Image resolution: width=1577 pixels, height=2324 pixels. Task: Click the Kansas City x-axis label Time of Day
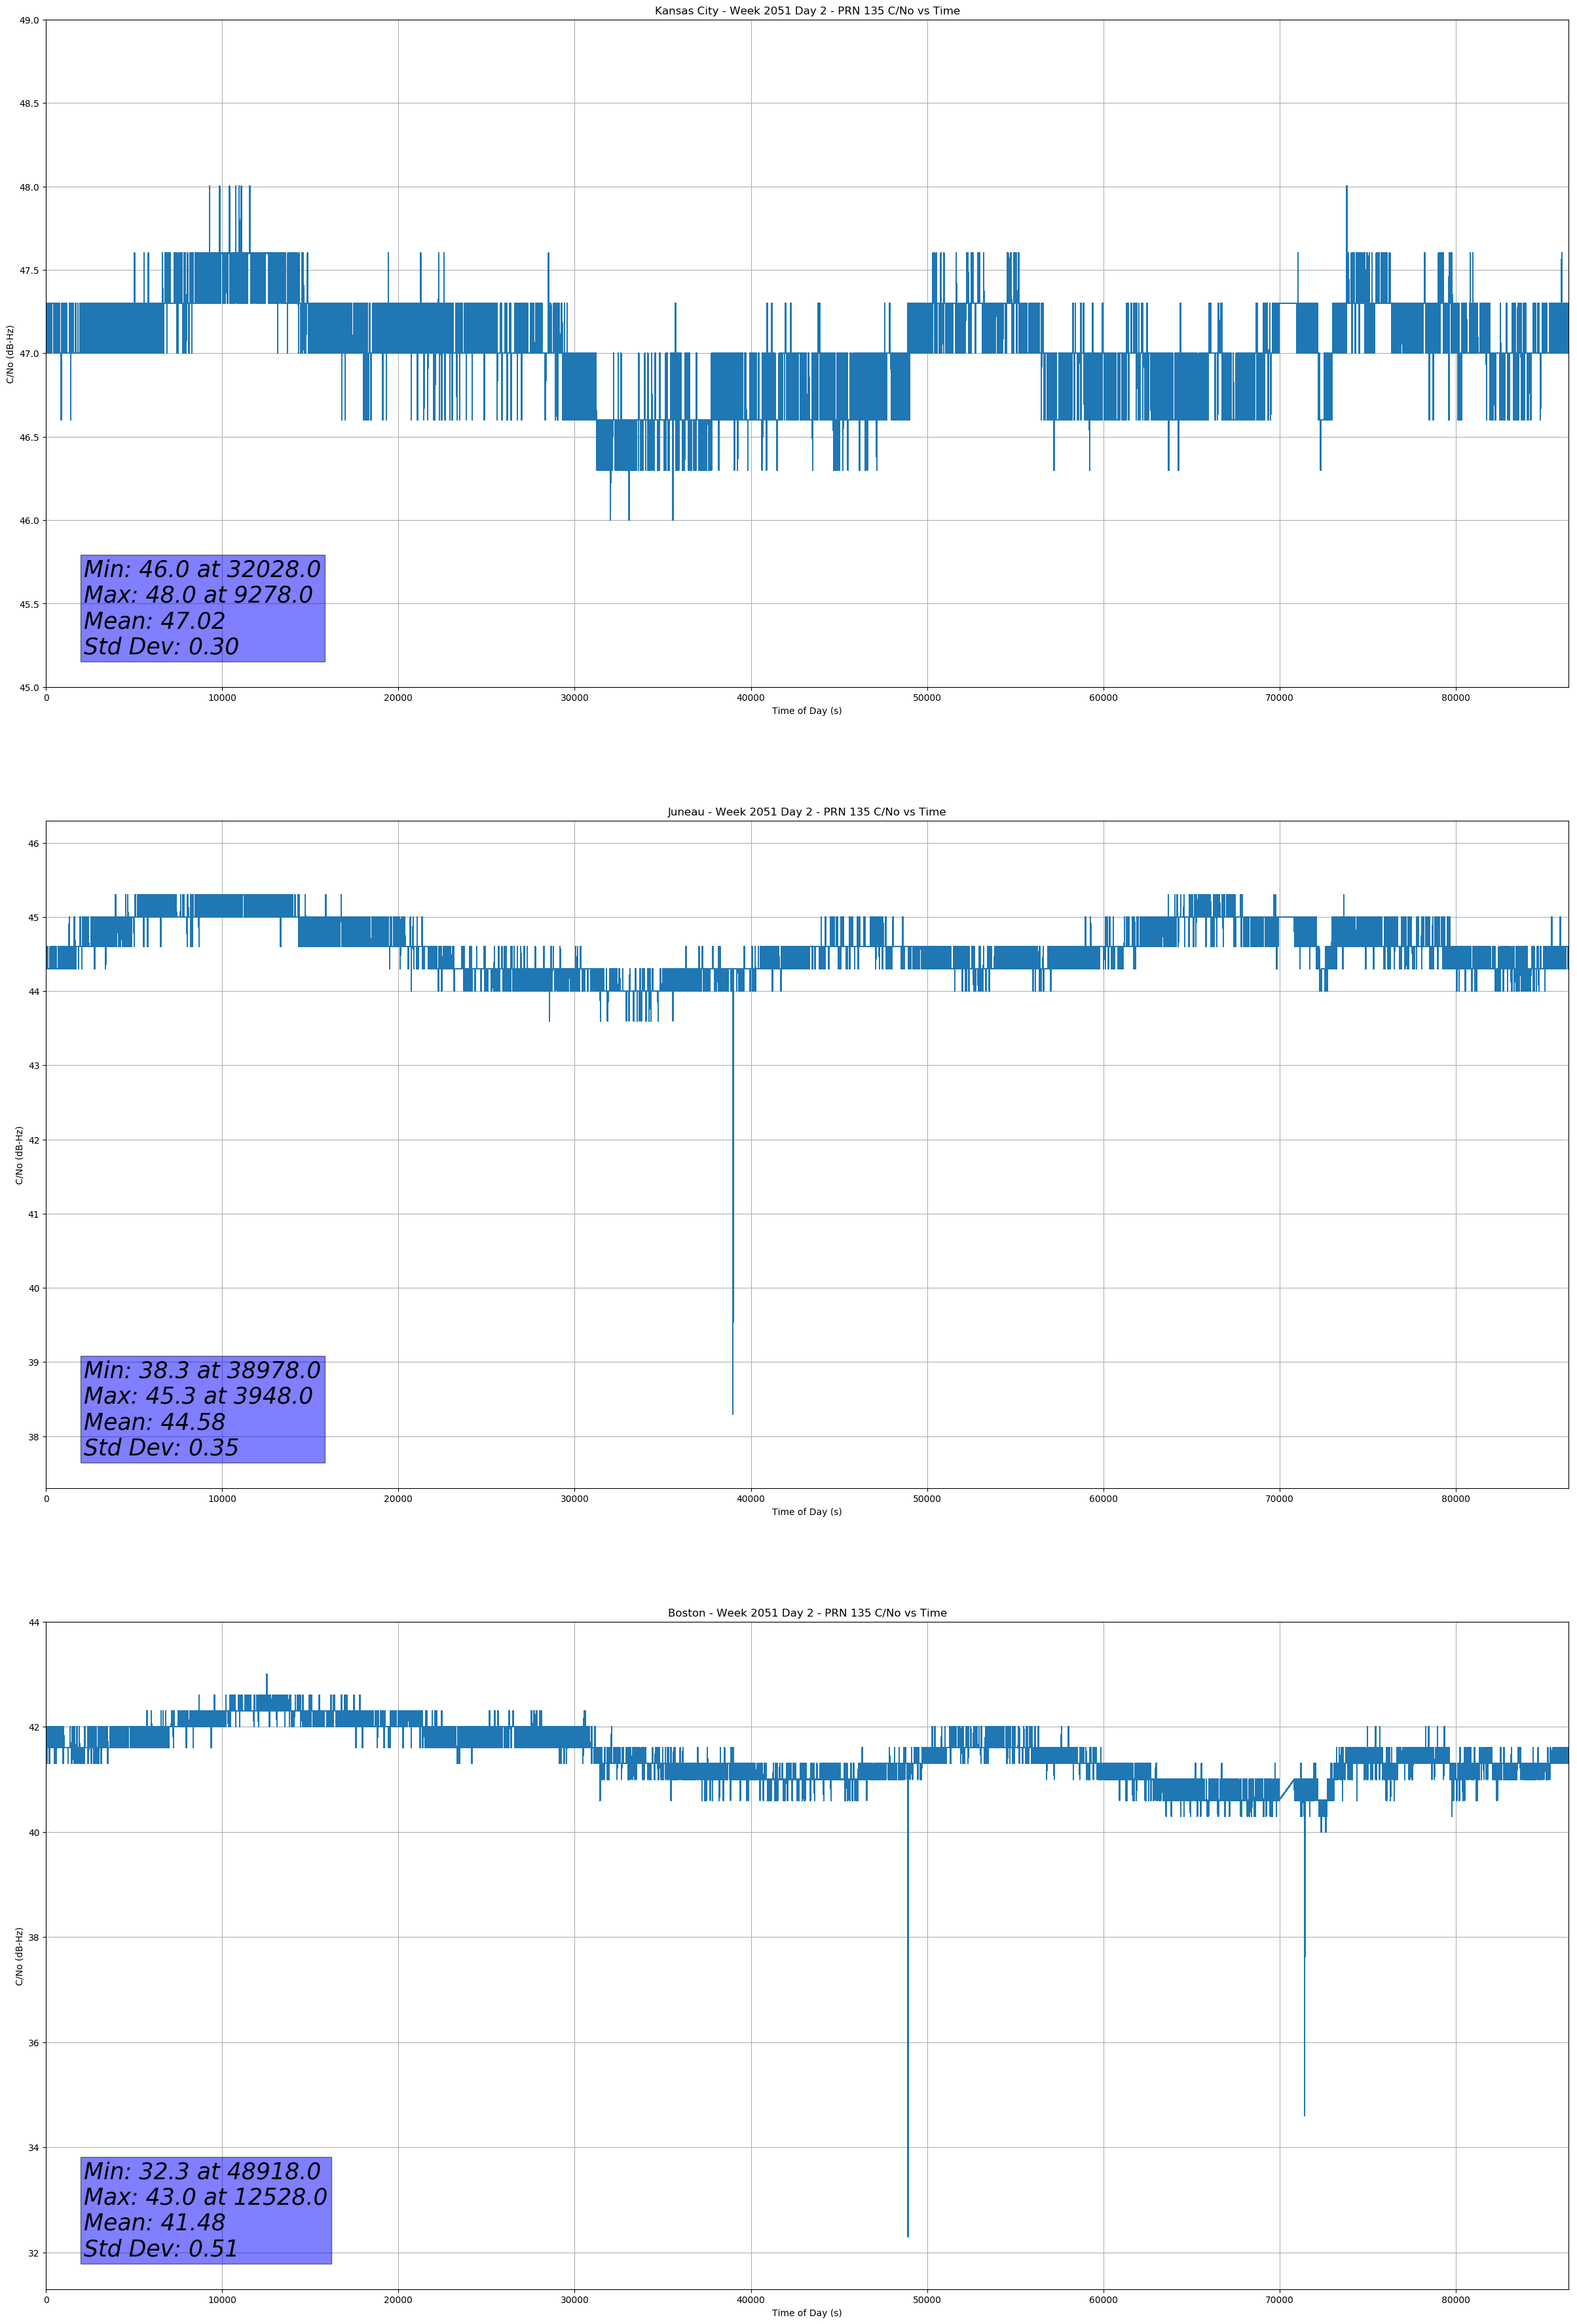(x=806, y=711)
